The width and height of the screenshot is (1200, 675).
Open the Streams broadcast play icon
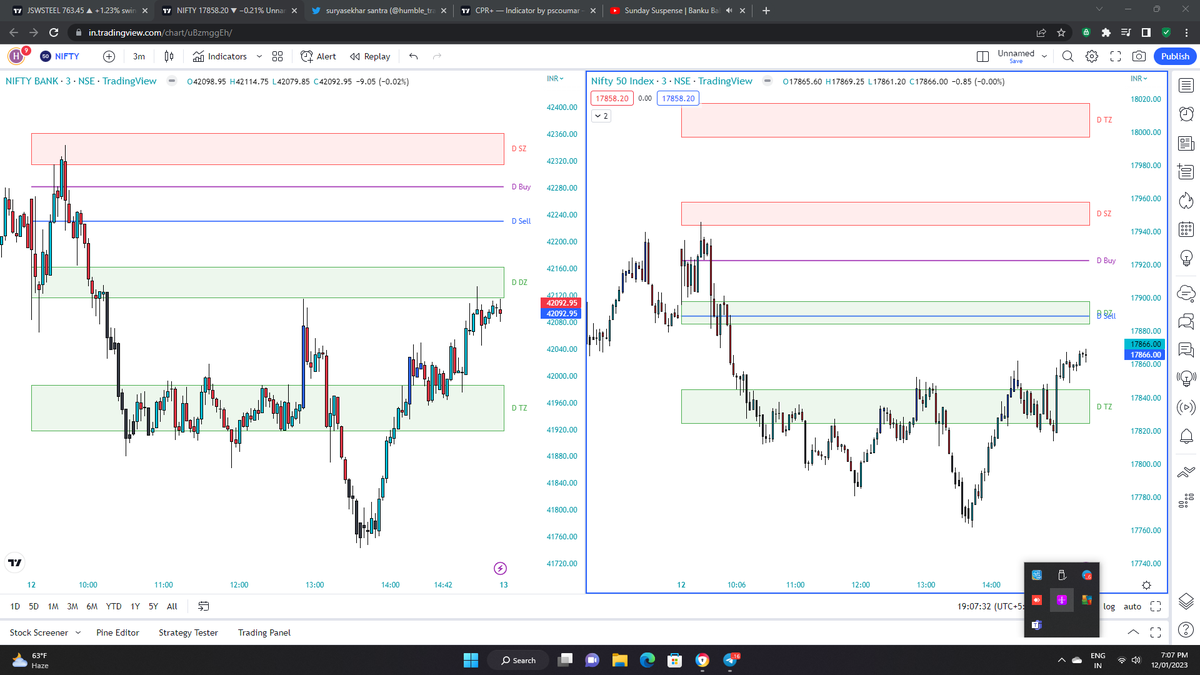click(1186, 407)
